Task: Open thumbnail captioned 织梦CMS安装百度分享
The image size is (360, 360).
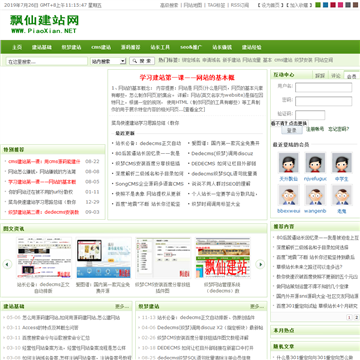Action: tap(163, 258)
